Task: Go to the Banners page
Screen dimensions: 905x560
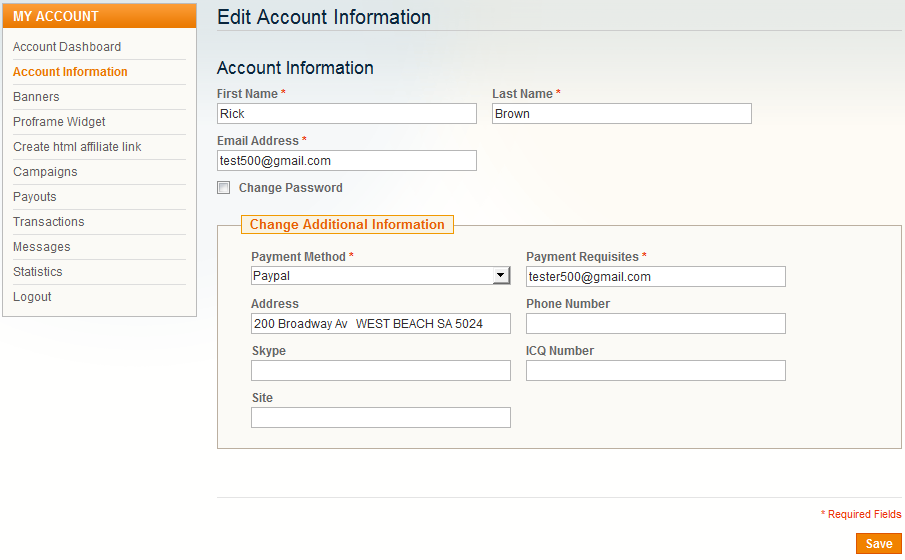Action: pyautogui.click(x=36, y=97)
